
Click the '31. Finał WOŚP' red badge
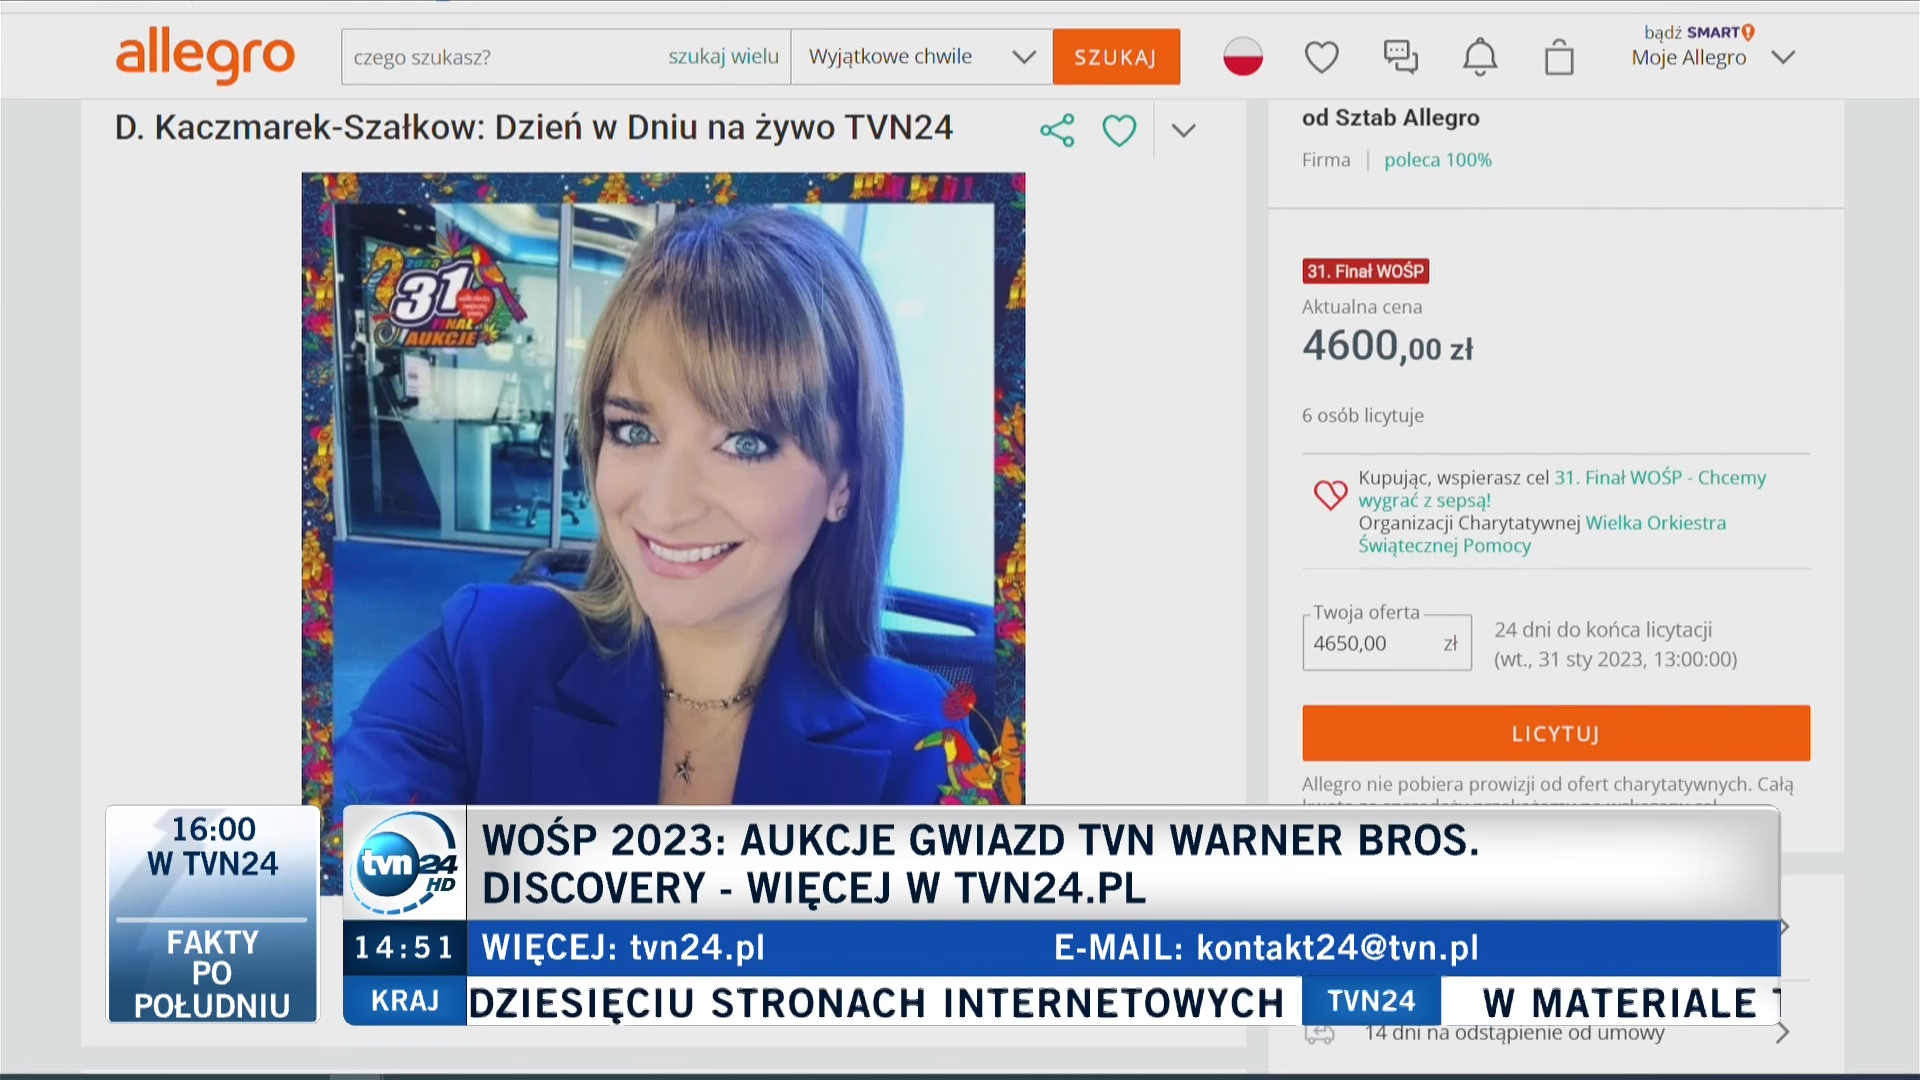click(x=1366, y=271)
